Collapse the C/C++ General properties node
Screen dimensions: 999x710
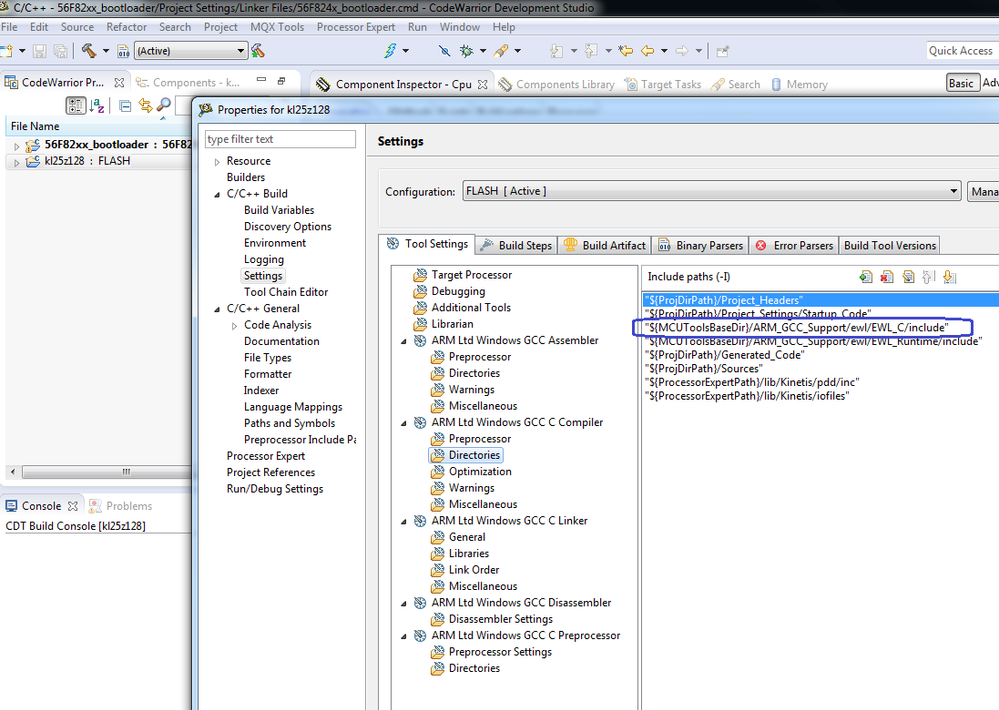pos(217,309)
